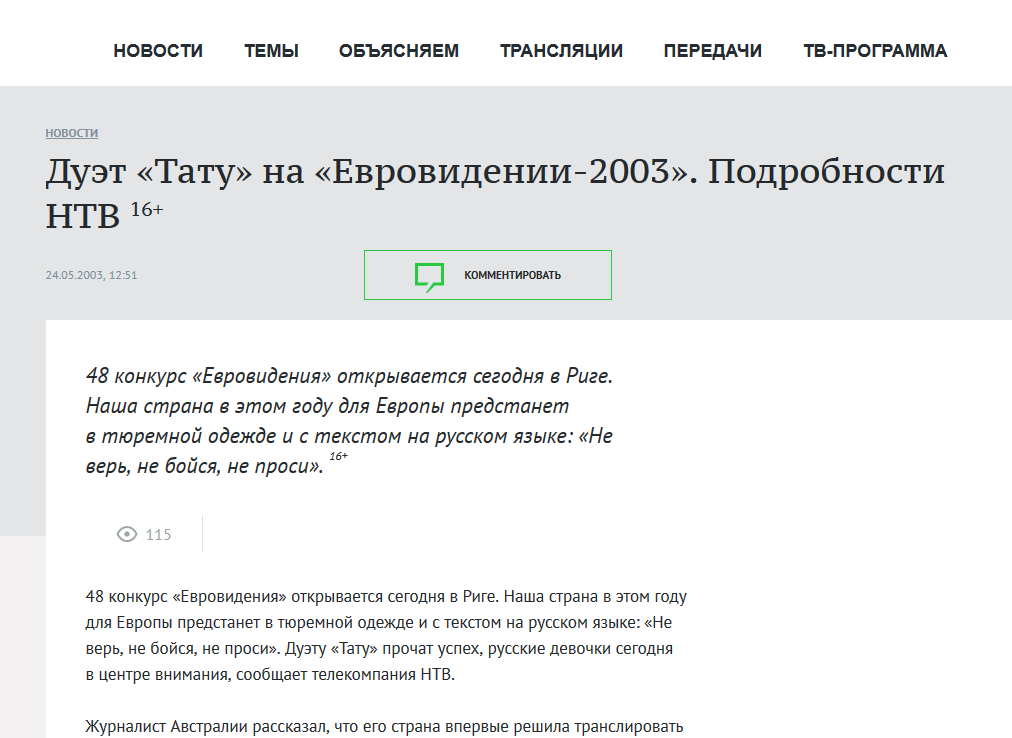Click the 16+ age rating beside НТВ in headline
The width and height of the screenshot is (1012, 738).
pos(147,209)
